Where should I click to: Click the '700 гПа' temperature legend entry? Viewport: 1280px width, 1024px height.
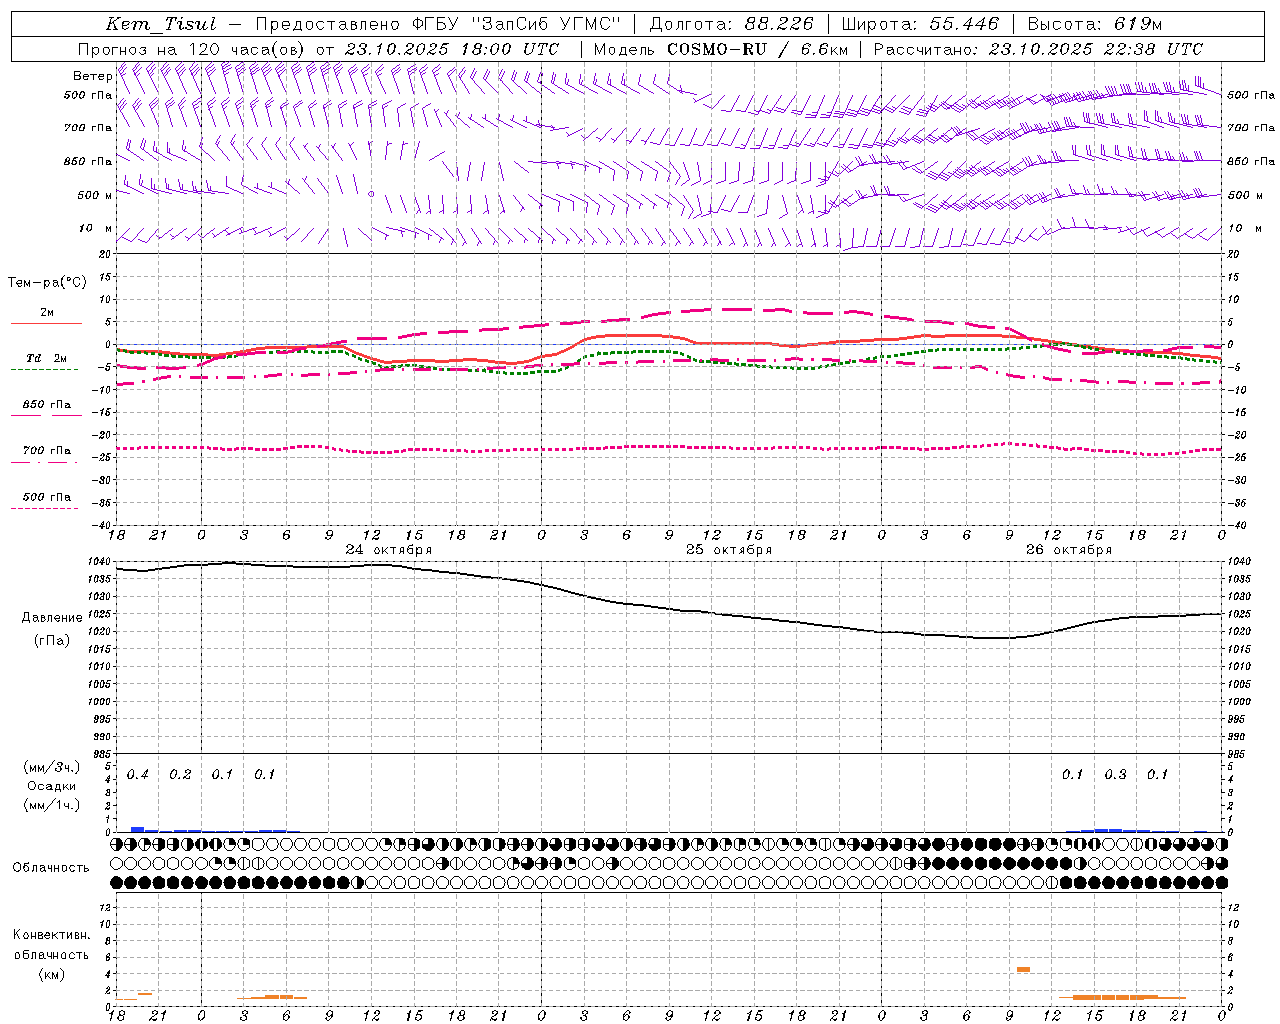46,451
